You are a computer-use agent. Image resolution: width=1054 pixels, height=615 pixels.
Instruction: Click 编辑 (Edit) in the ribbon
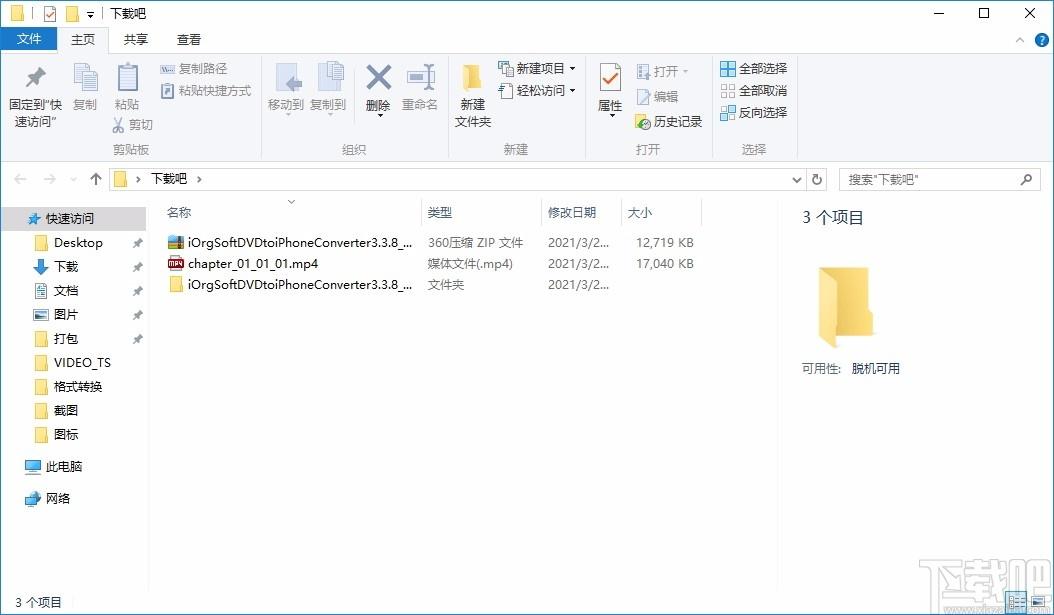pyautogui.click(x=657, y=97)
